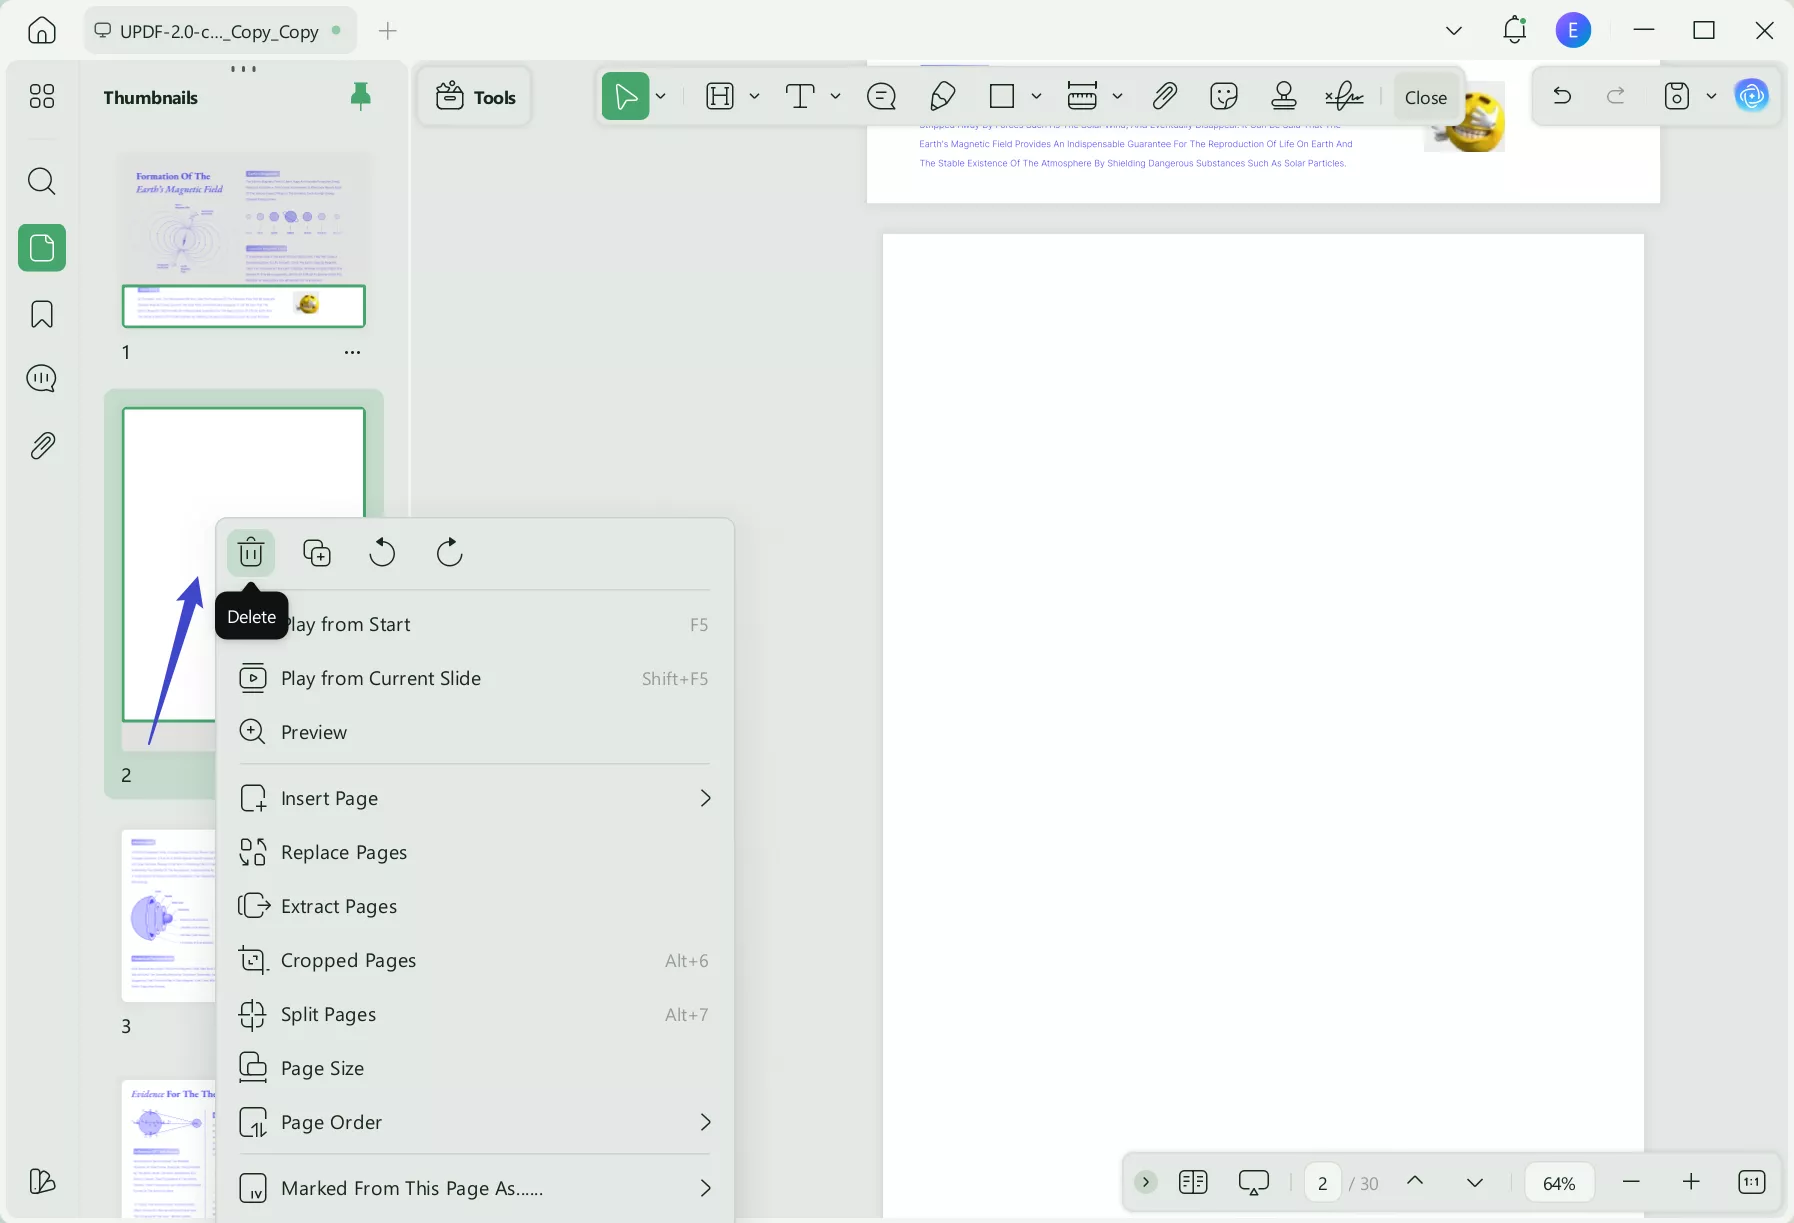The image size is (1794, 1223).
Task: Select the Pencil annotation tool
Action: coord(943,96)
